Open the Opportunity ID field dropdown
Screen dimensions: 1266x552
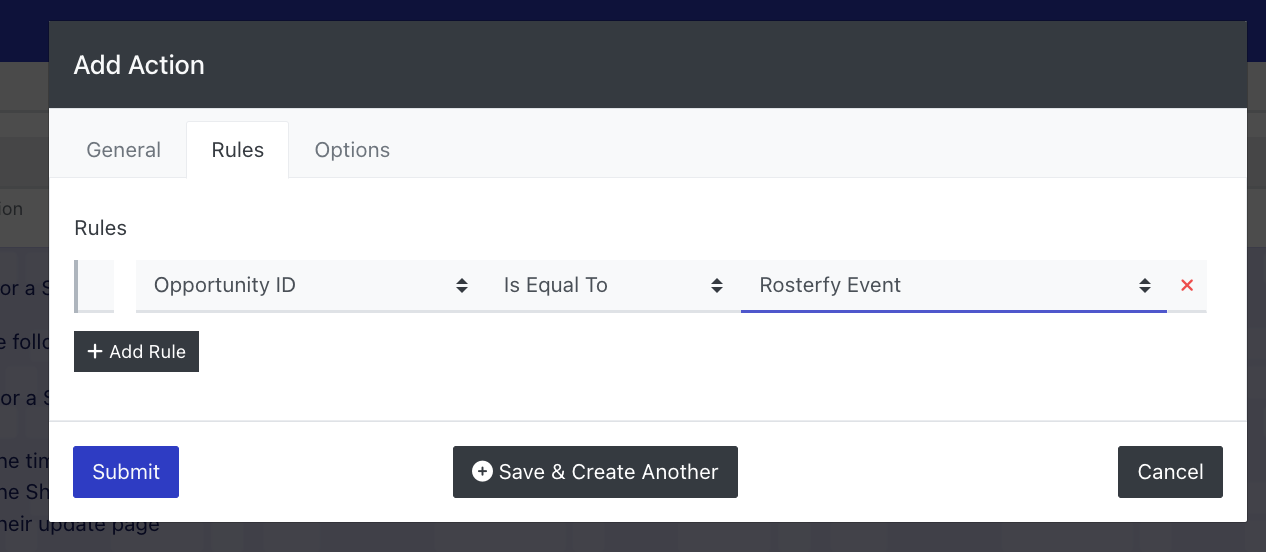311,286
